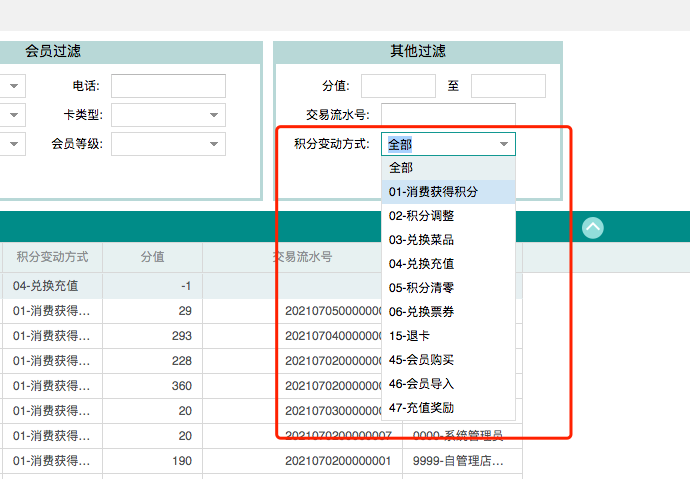Click the 电话 input field
This screenshot has width=690, height=479.
[x=168, y=86]
